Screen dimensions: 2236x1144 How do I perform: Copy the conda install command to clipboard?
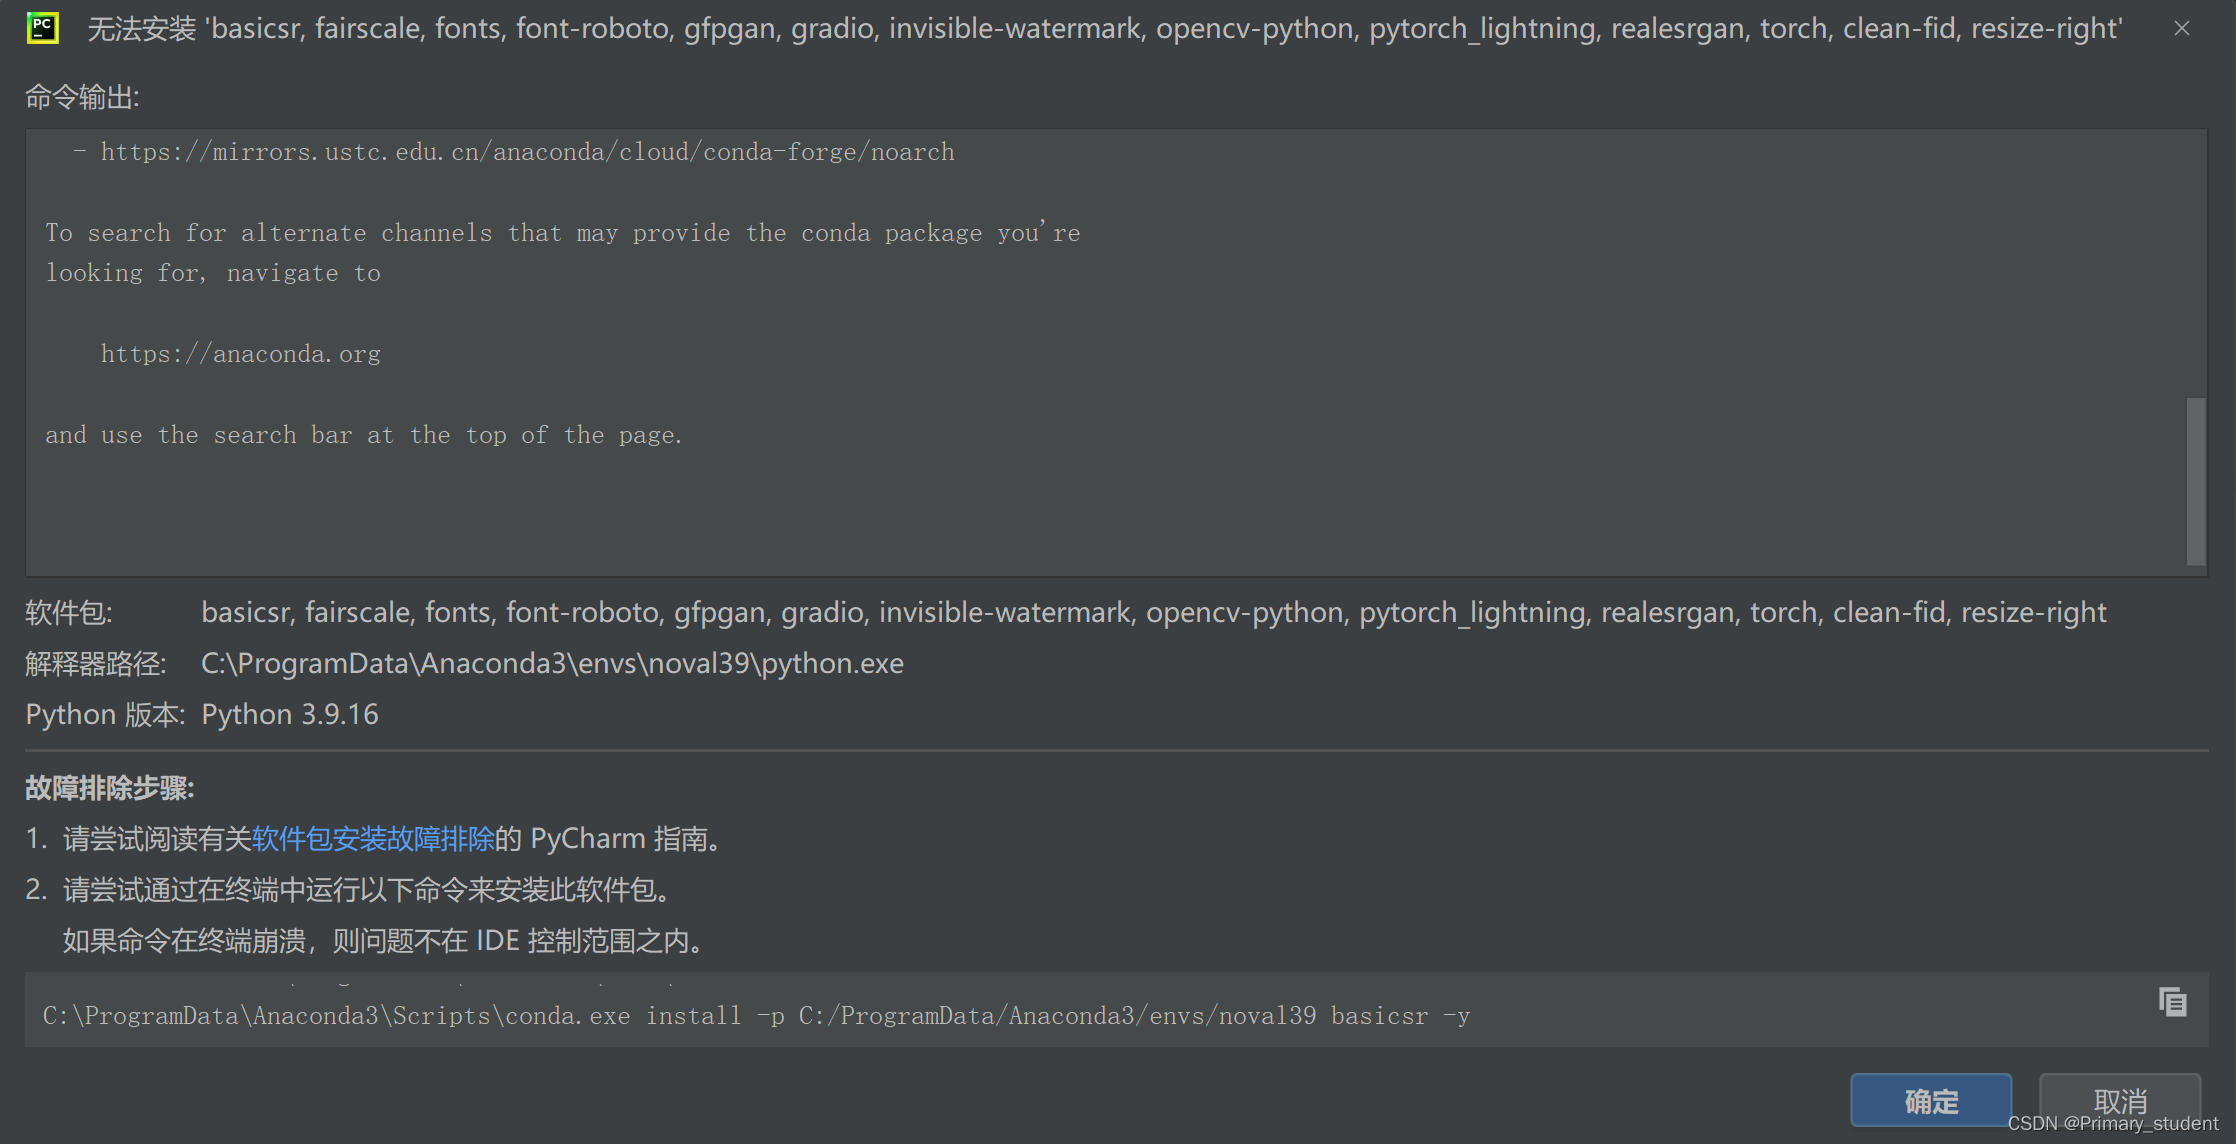tap(2172, 1001)
